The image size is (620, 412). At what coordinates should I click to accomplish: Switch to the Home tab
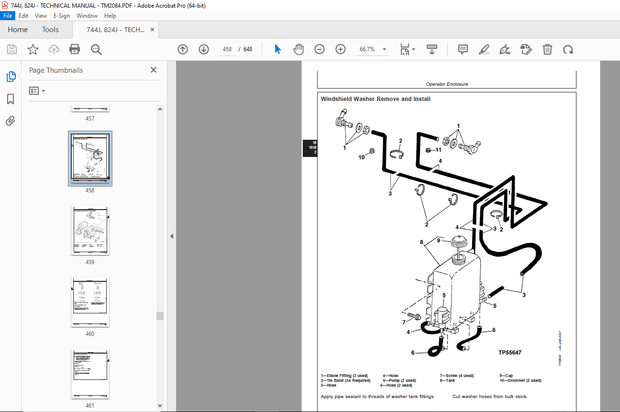click(17, 30)
